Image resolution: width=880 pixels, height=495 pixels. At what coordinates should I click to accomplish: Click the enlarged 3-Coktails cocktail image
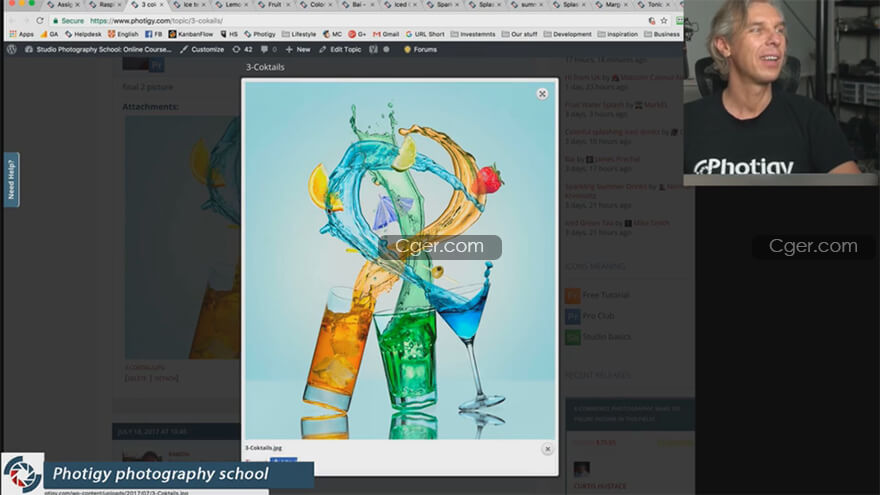[400, 260]
